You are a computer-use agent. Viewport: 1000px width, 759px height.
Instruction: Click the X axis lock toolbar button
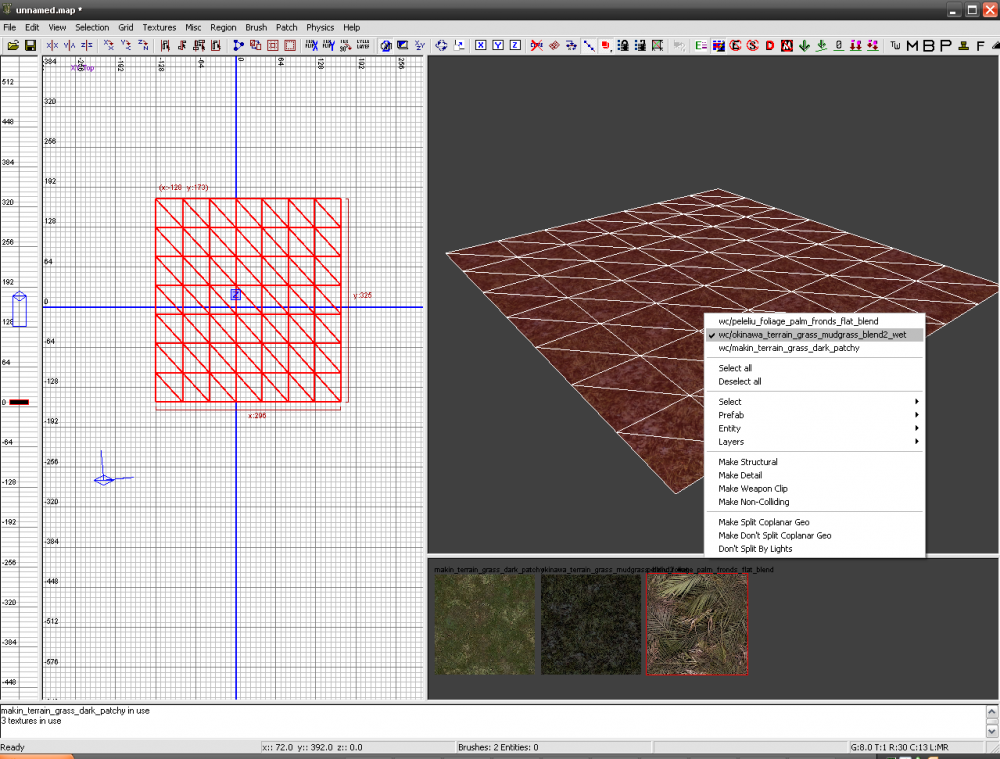481,45
